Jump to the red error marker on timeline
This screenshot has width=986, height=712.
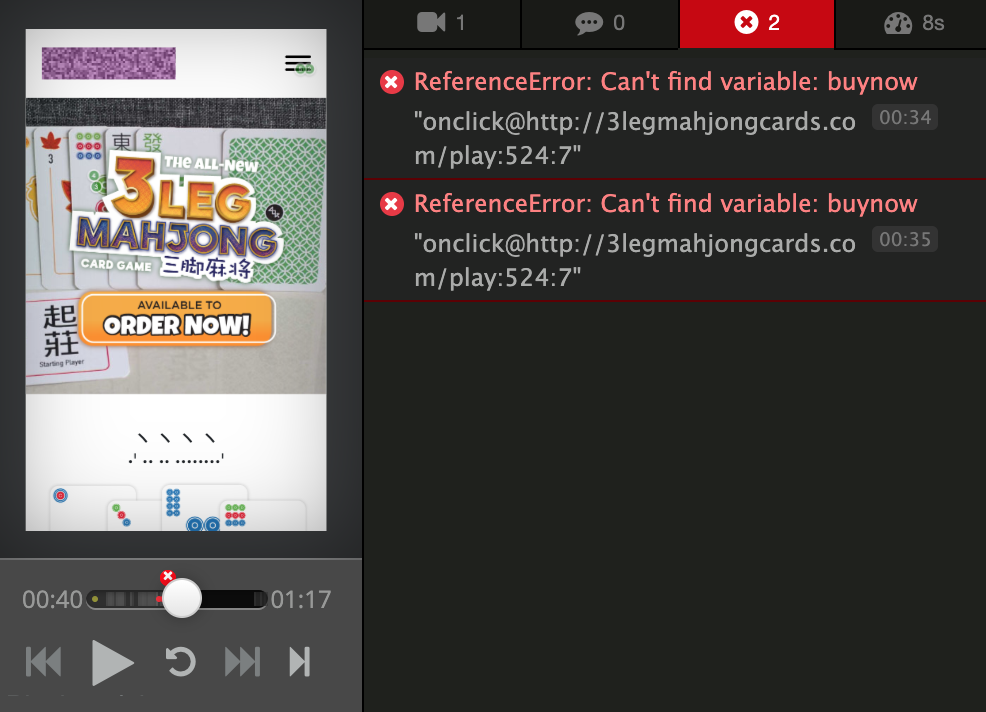coord(167,576)
